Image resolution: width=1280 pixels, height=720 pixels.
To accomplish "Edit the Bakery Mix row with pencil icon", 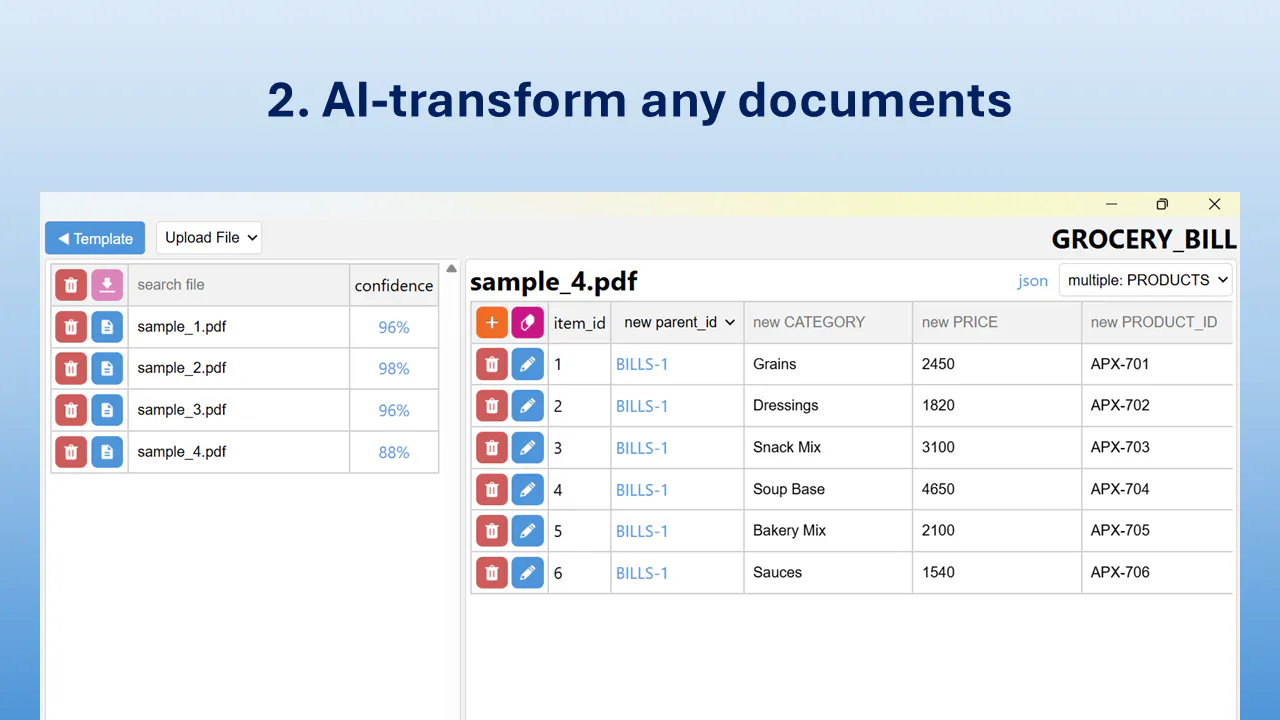I will coord(528,531).
